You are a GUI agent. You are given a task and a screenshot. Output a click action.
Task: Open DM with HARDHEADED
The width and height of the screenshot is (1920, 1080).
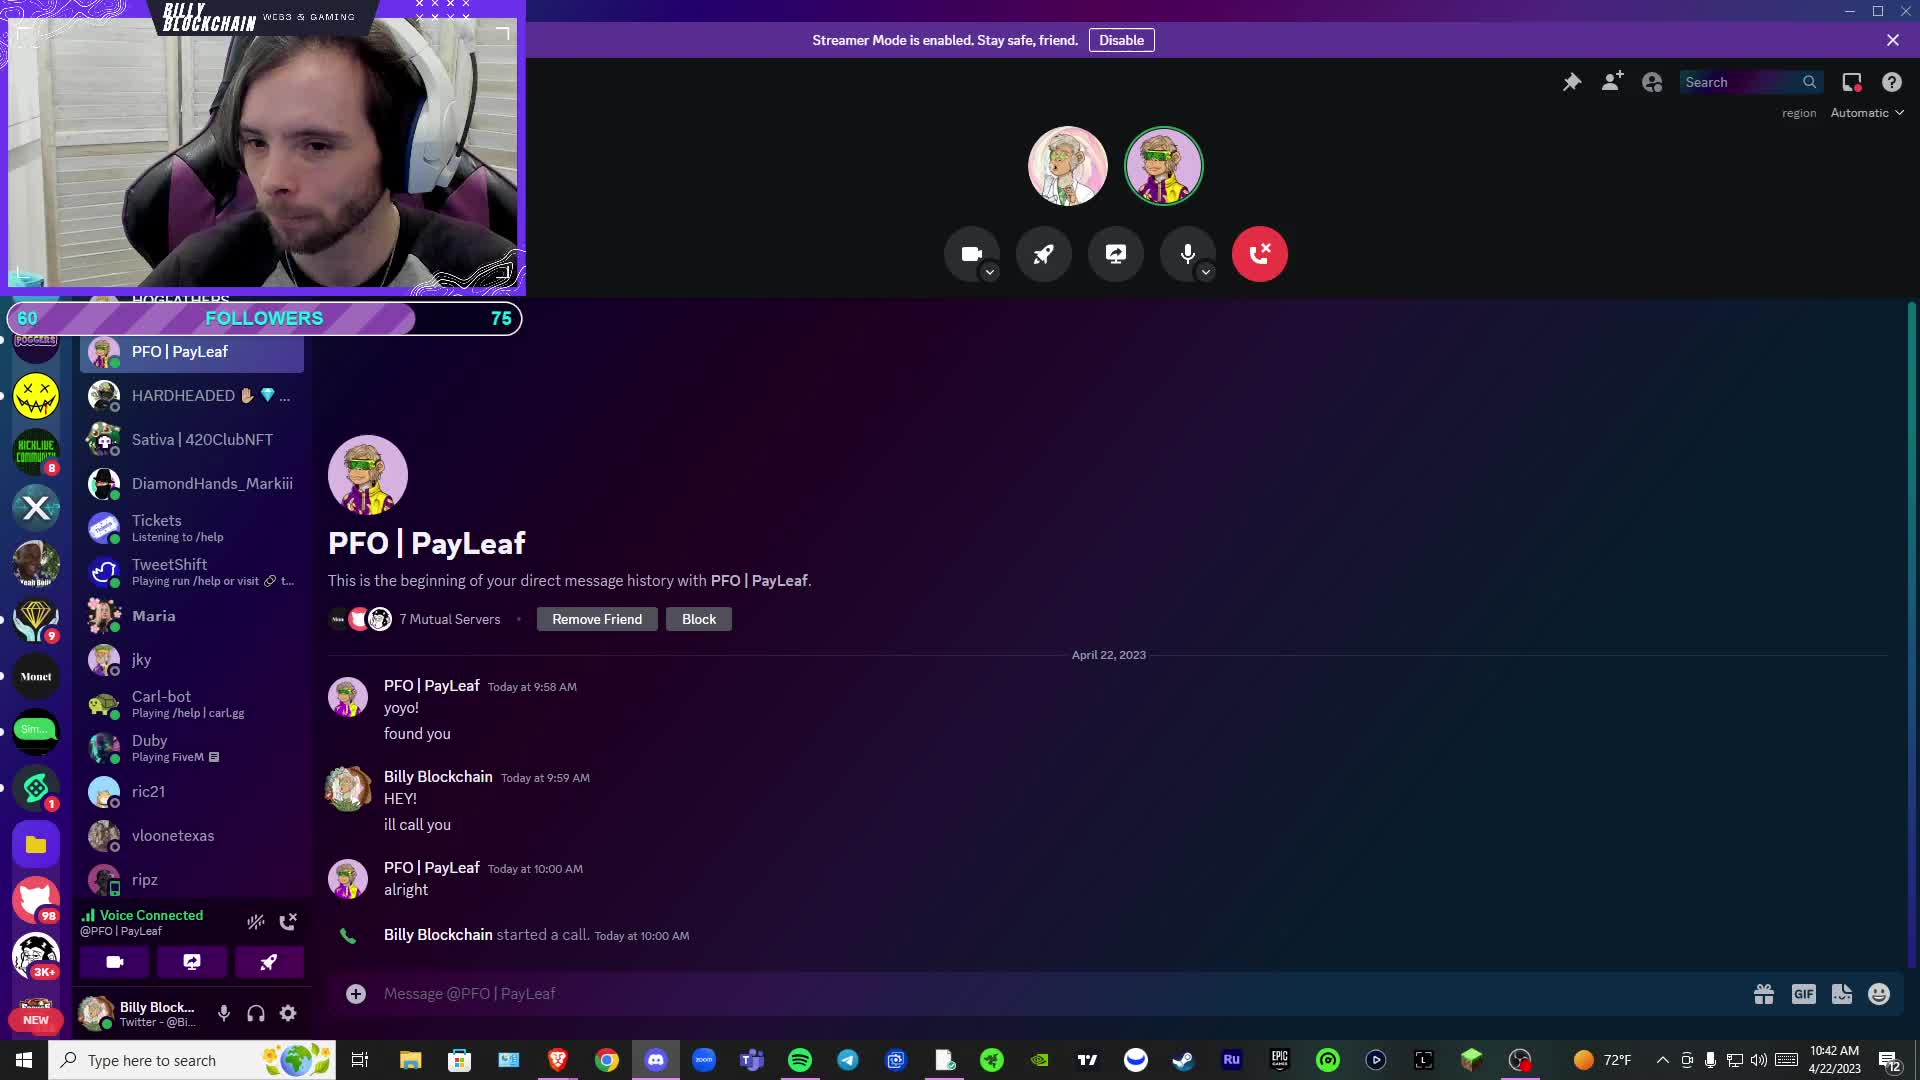pos(192,396)
